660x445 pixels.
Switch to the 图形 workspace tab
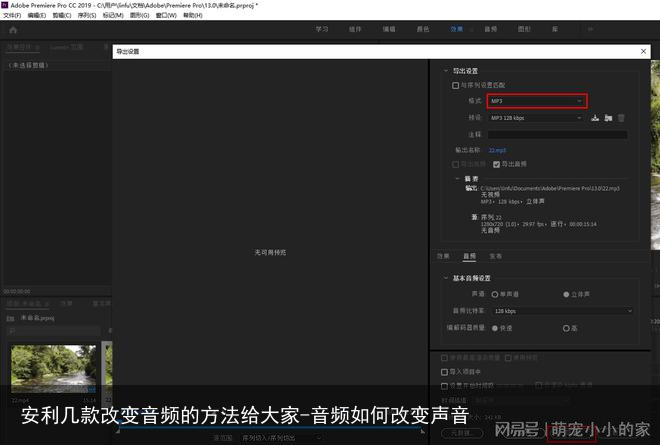[524, 29]
